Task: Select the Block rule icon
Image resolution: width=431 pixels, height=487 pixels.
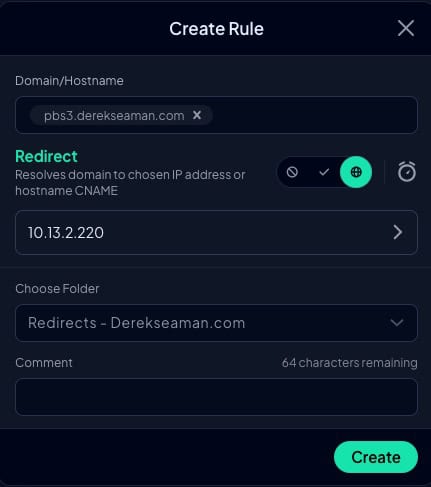Action: [292, 172]
